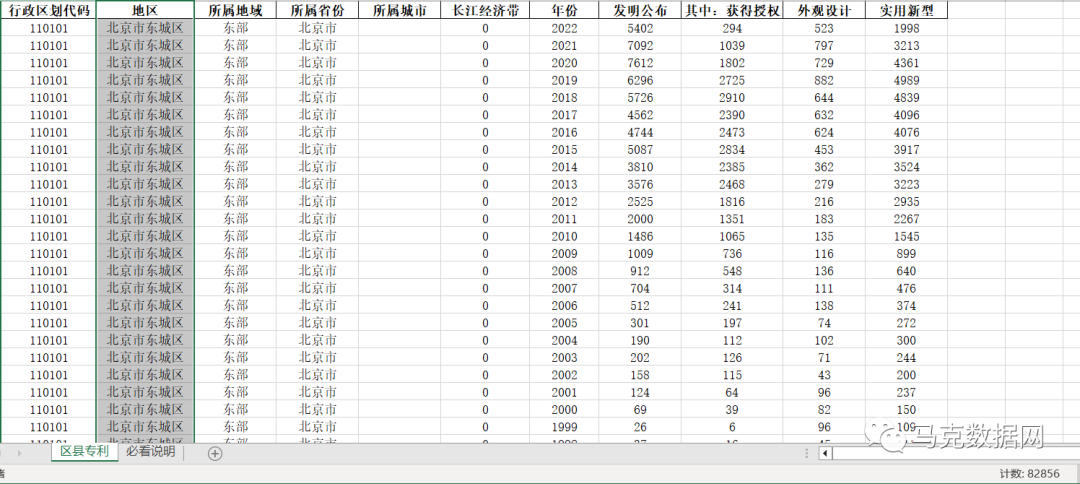Select the 所属地域 header cell
Image resolution: width=1080 pixels, height=484 pixels.
(236, 10)
